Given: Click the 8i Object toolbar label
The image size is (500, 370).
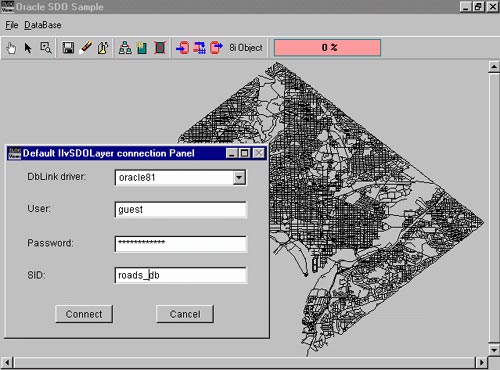Looking at the screenshot, I should tap(246, 48).
